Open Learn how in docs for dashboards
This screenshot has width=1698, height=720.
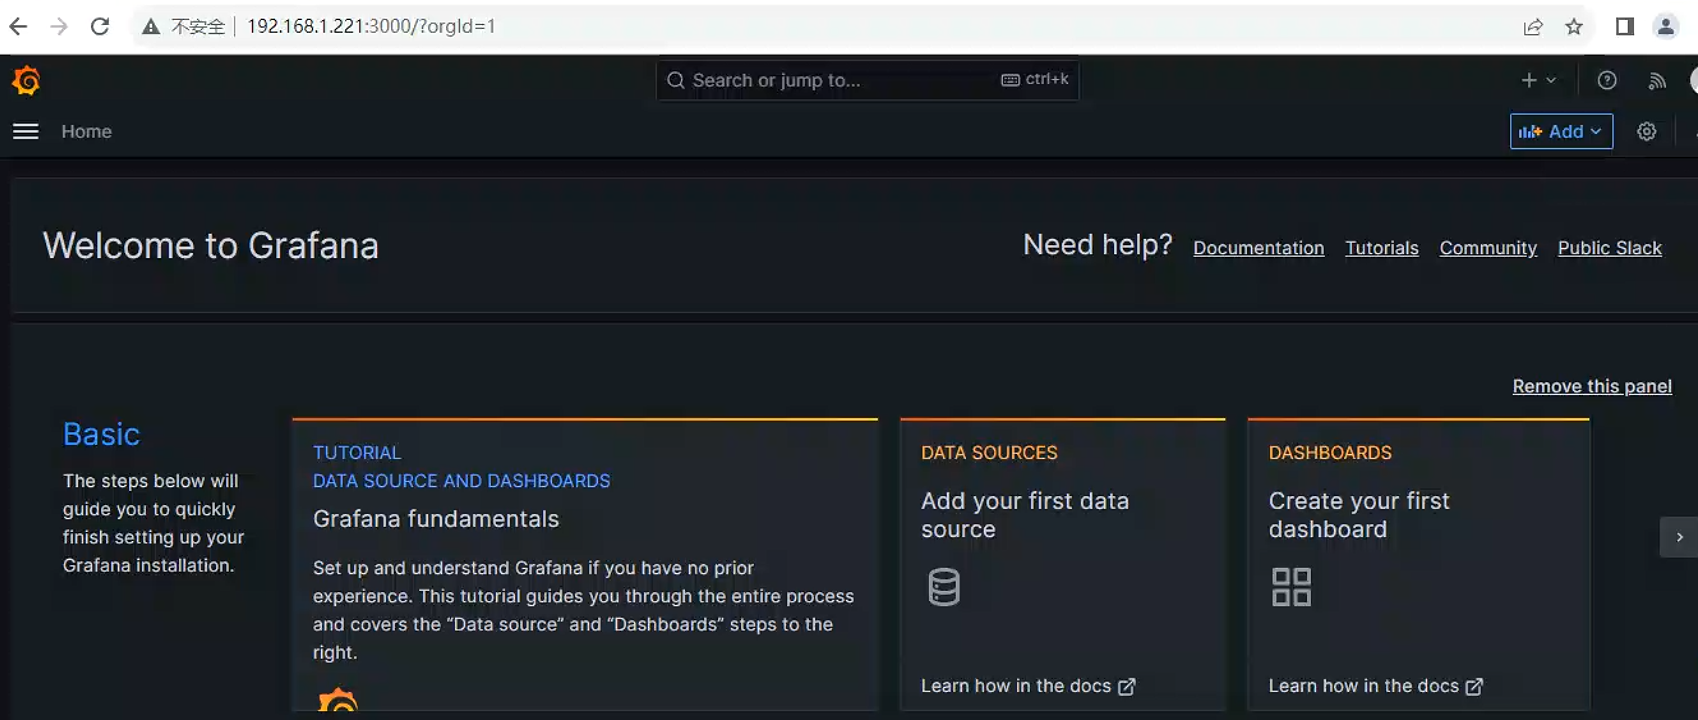pyautogui.click(x=1376, y=686)
